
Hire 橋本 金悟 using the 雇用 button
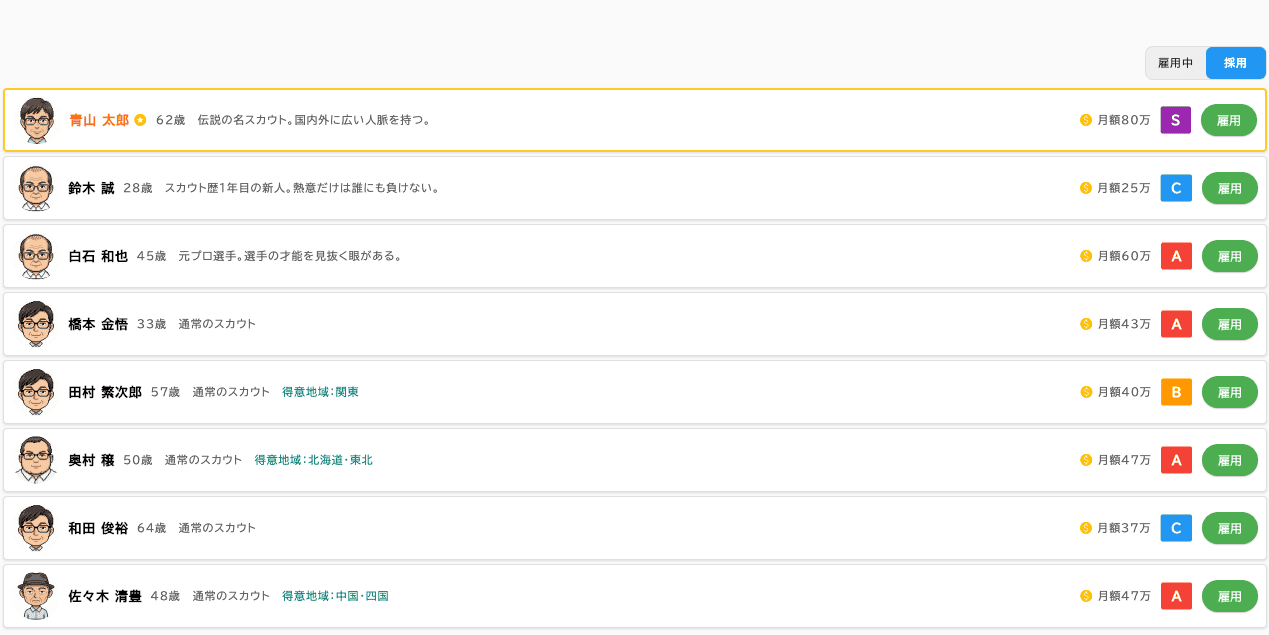point(1228,324)
